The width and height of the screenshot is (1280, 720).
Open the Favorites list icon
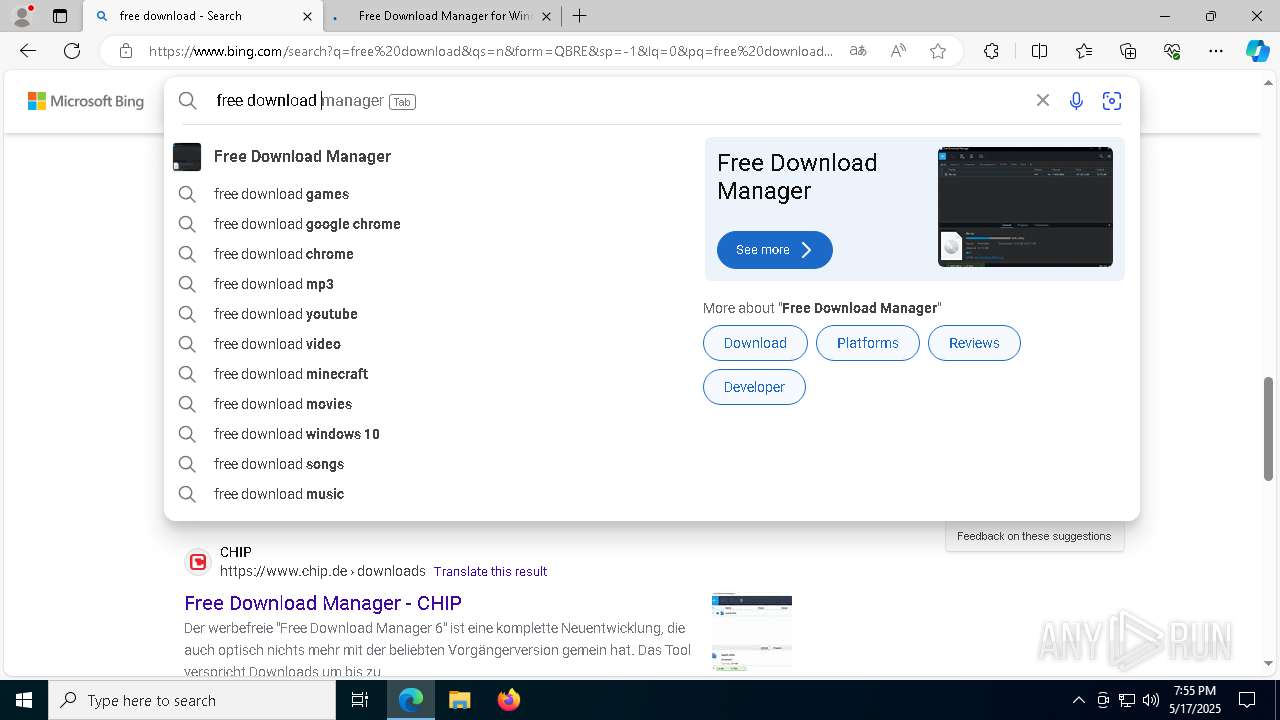click(1084, 51)
